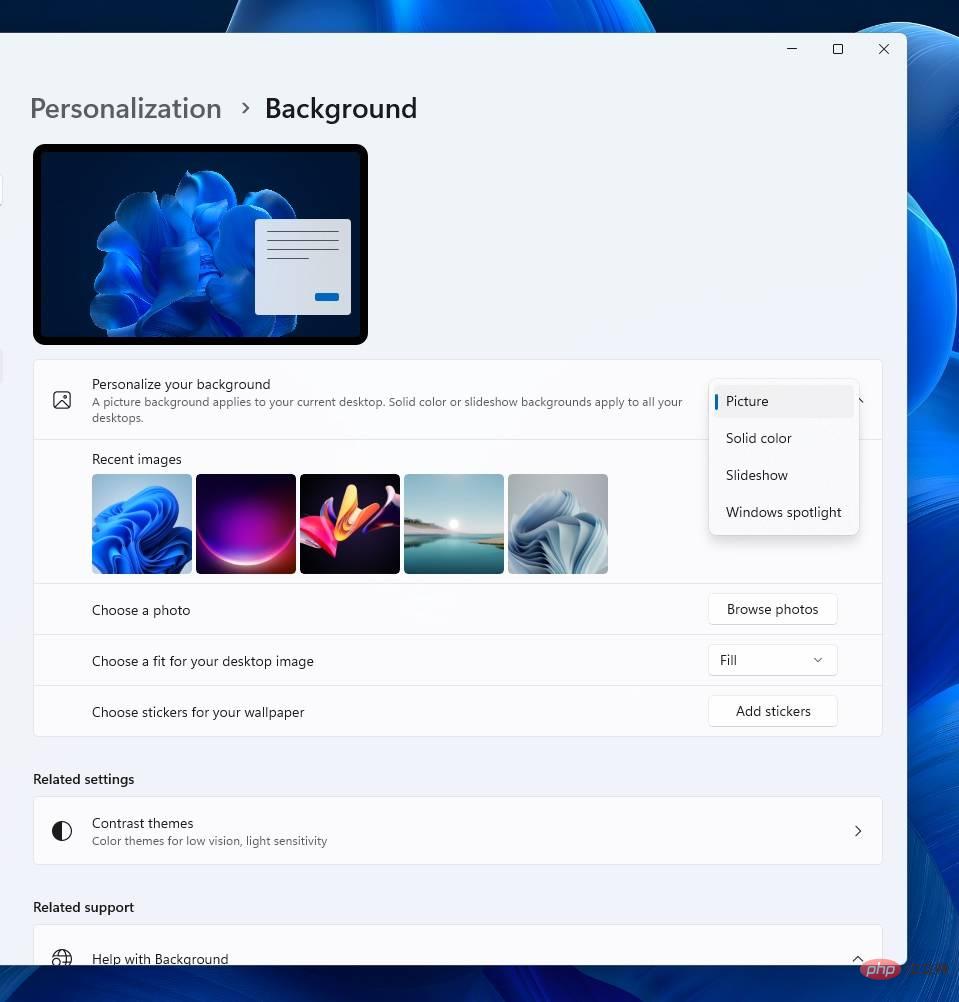The image size is (959, 1002).
Task: Select Windows spotlight option
Action: pos(783,512)
